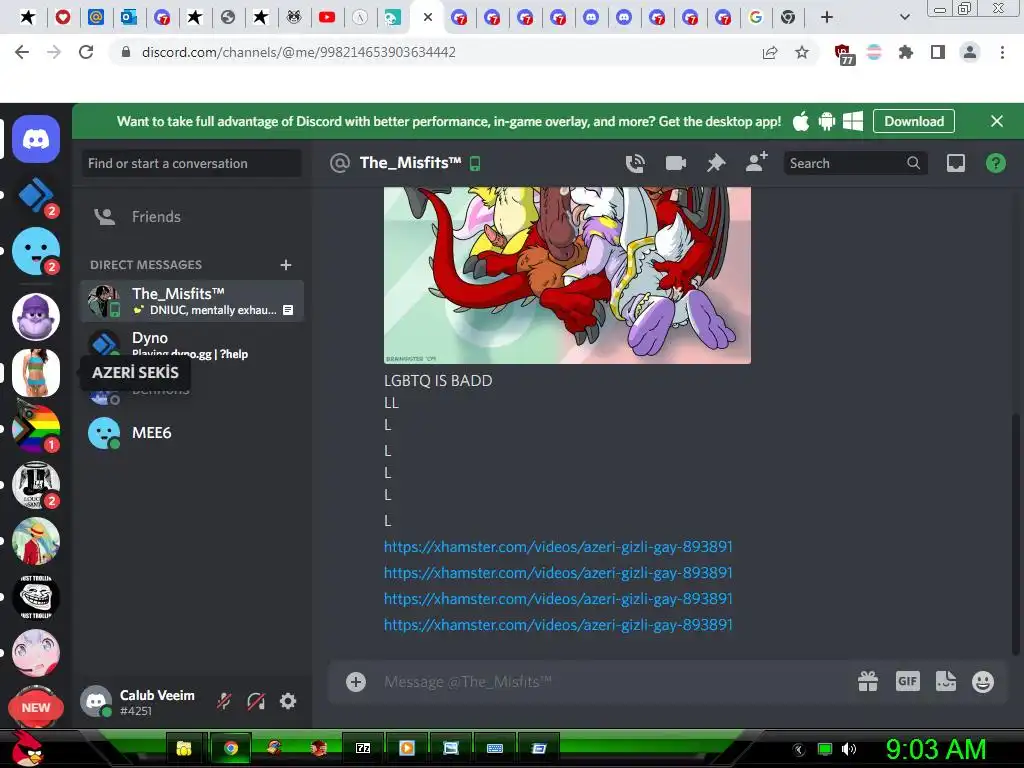Switch to the Google tab

pos(756,17)
